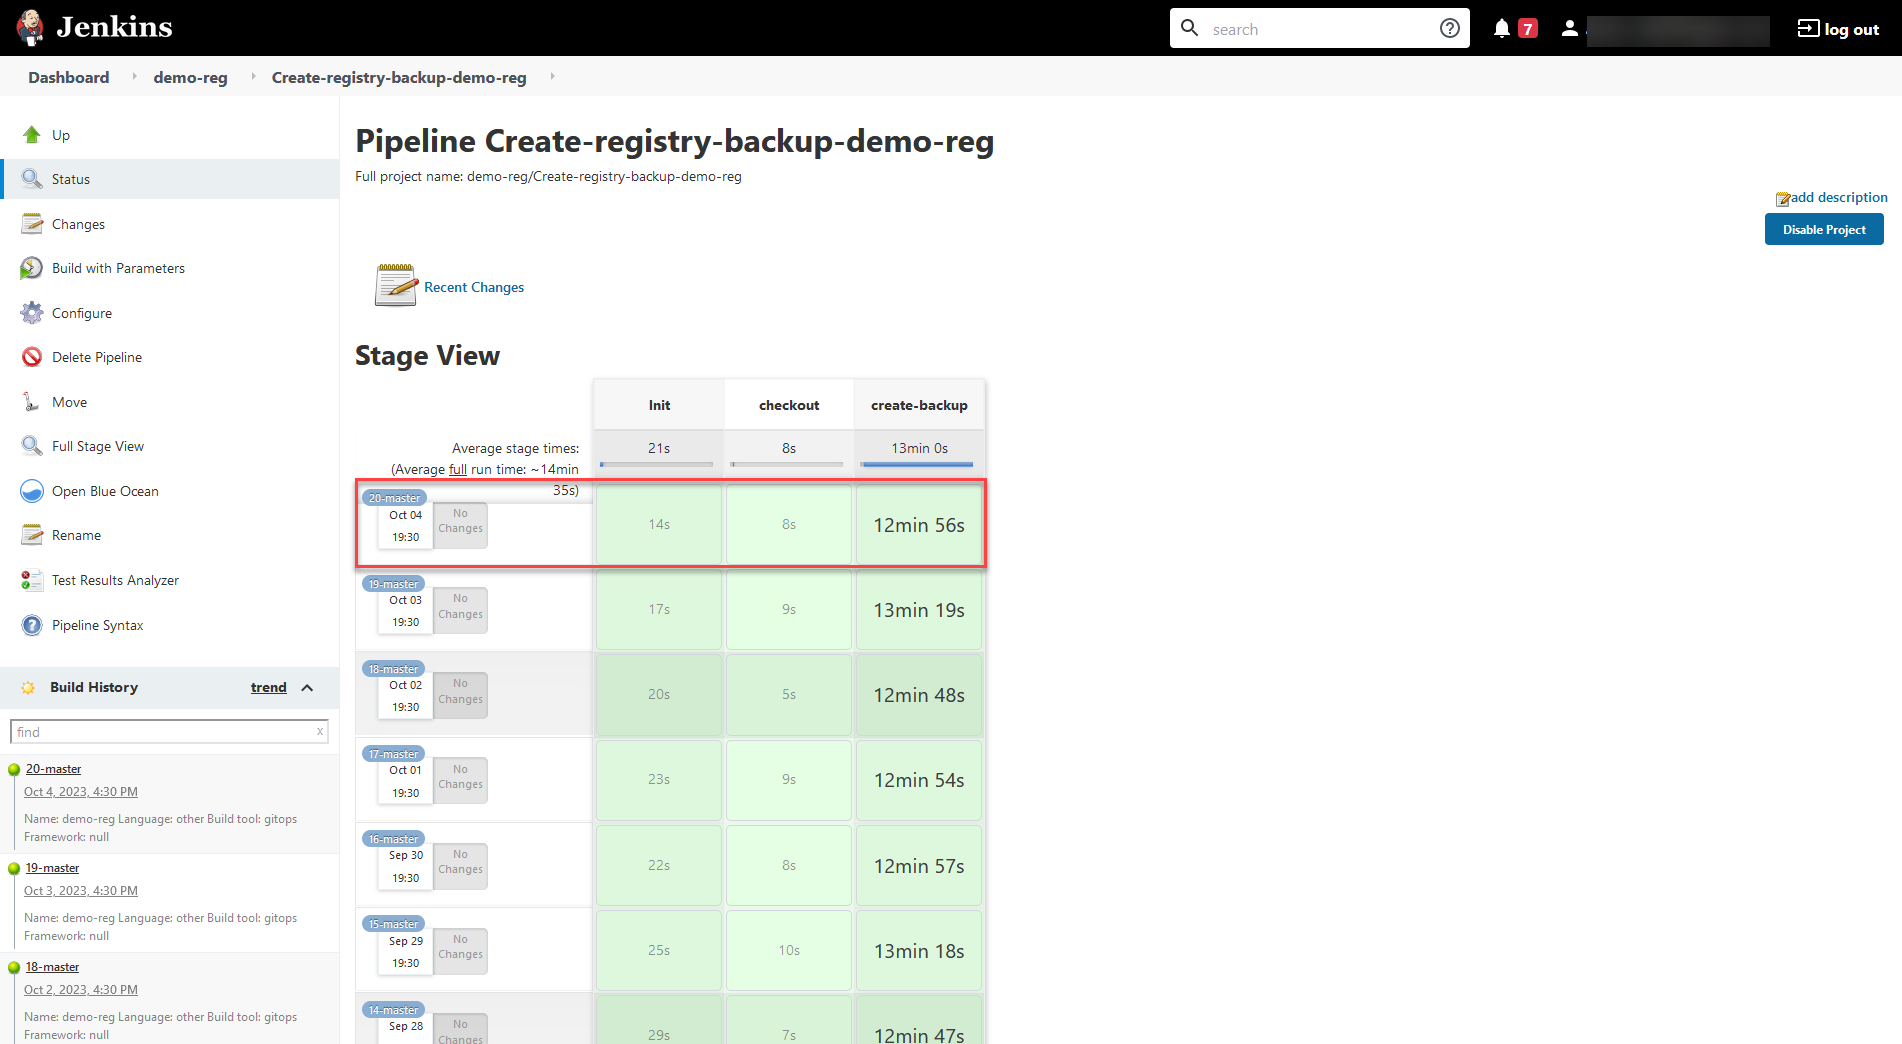The width and height of the screenshot is (1902, 1044).
Task: Click the Pipeline Syntax help icon
Action: [x=32, y=625]
